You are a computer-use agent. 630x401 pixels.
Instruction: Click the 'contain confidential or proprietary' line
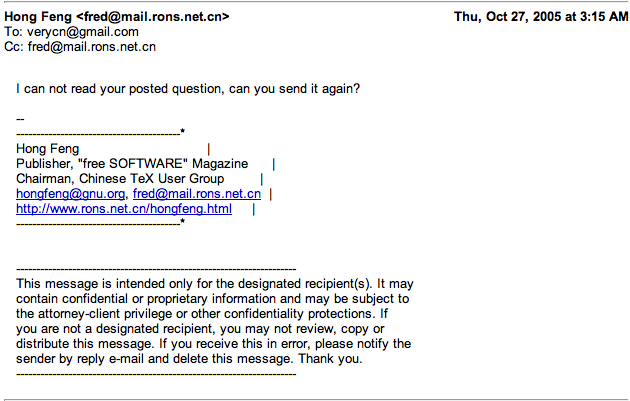[213, 299]
